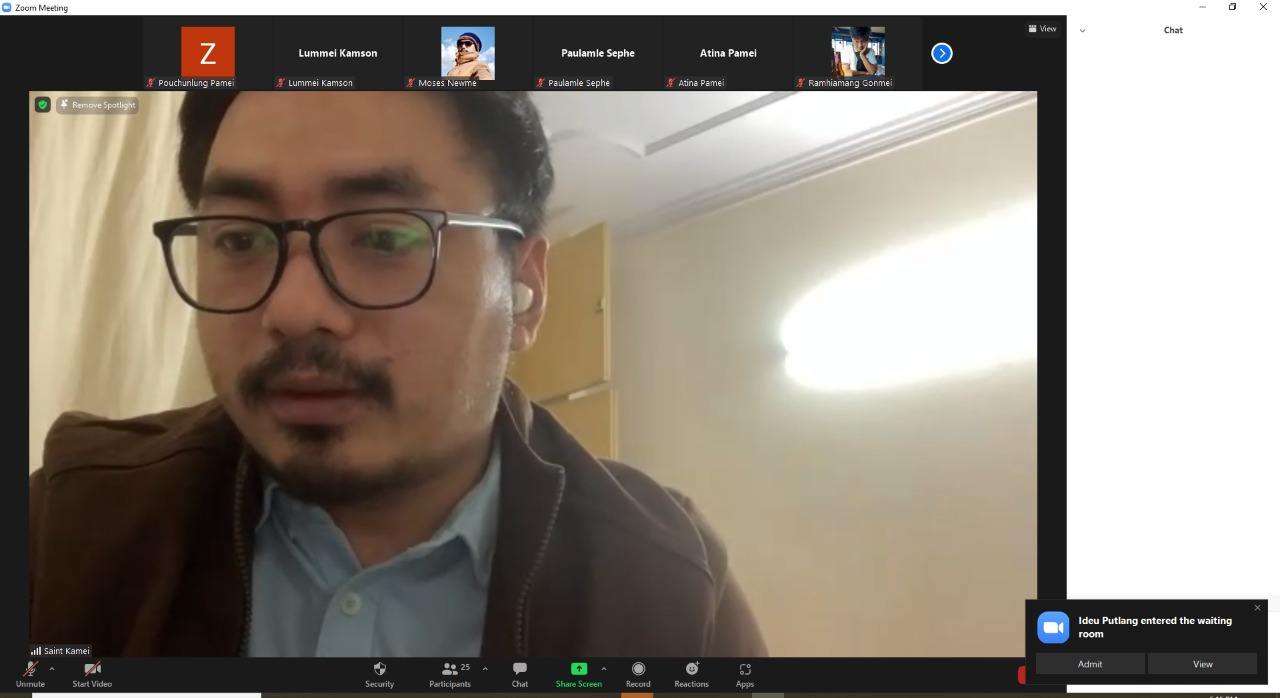
Task: Open the Apps panel
Action: [x=744, y=674]
